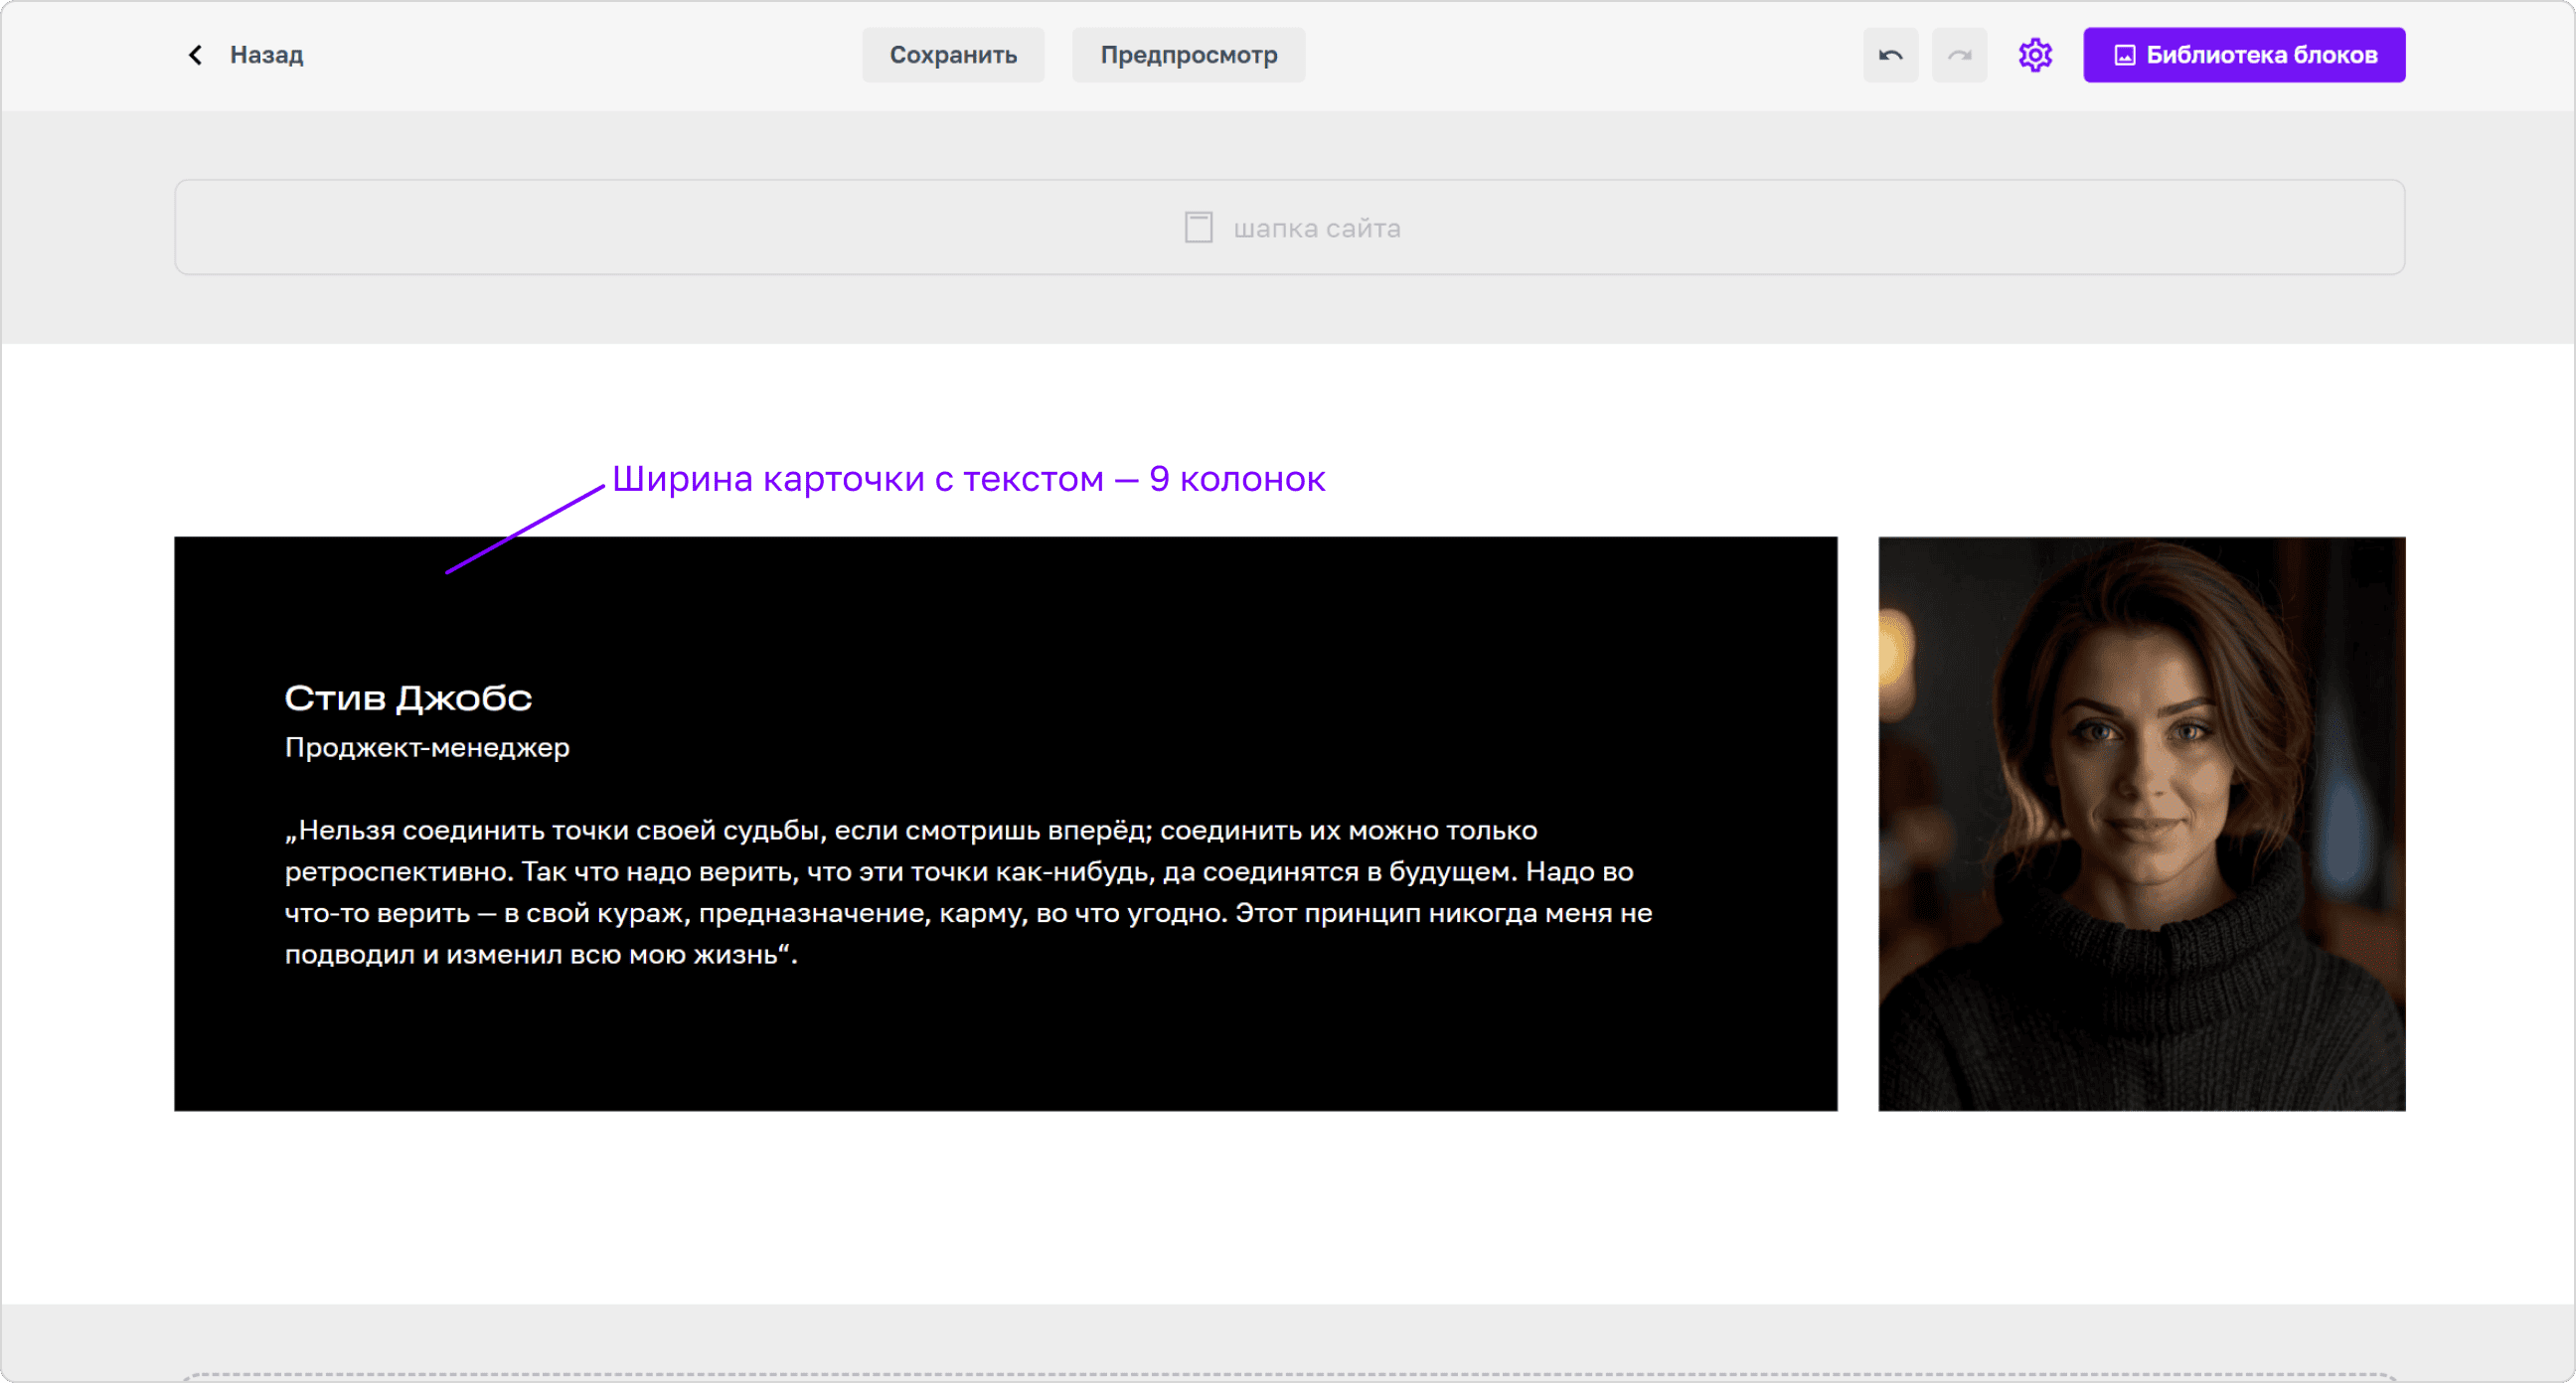Select the woman portrait image
This screenshot has height=1383, width=2576.
(2141, 823)
